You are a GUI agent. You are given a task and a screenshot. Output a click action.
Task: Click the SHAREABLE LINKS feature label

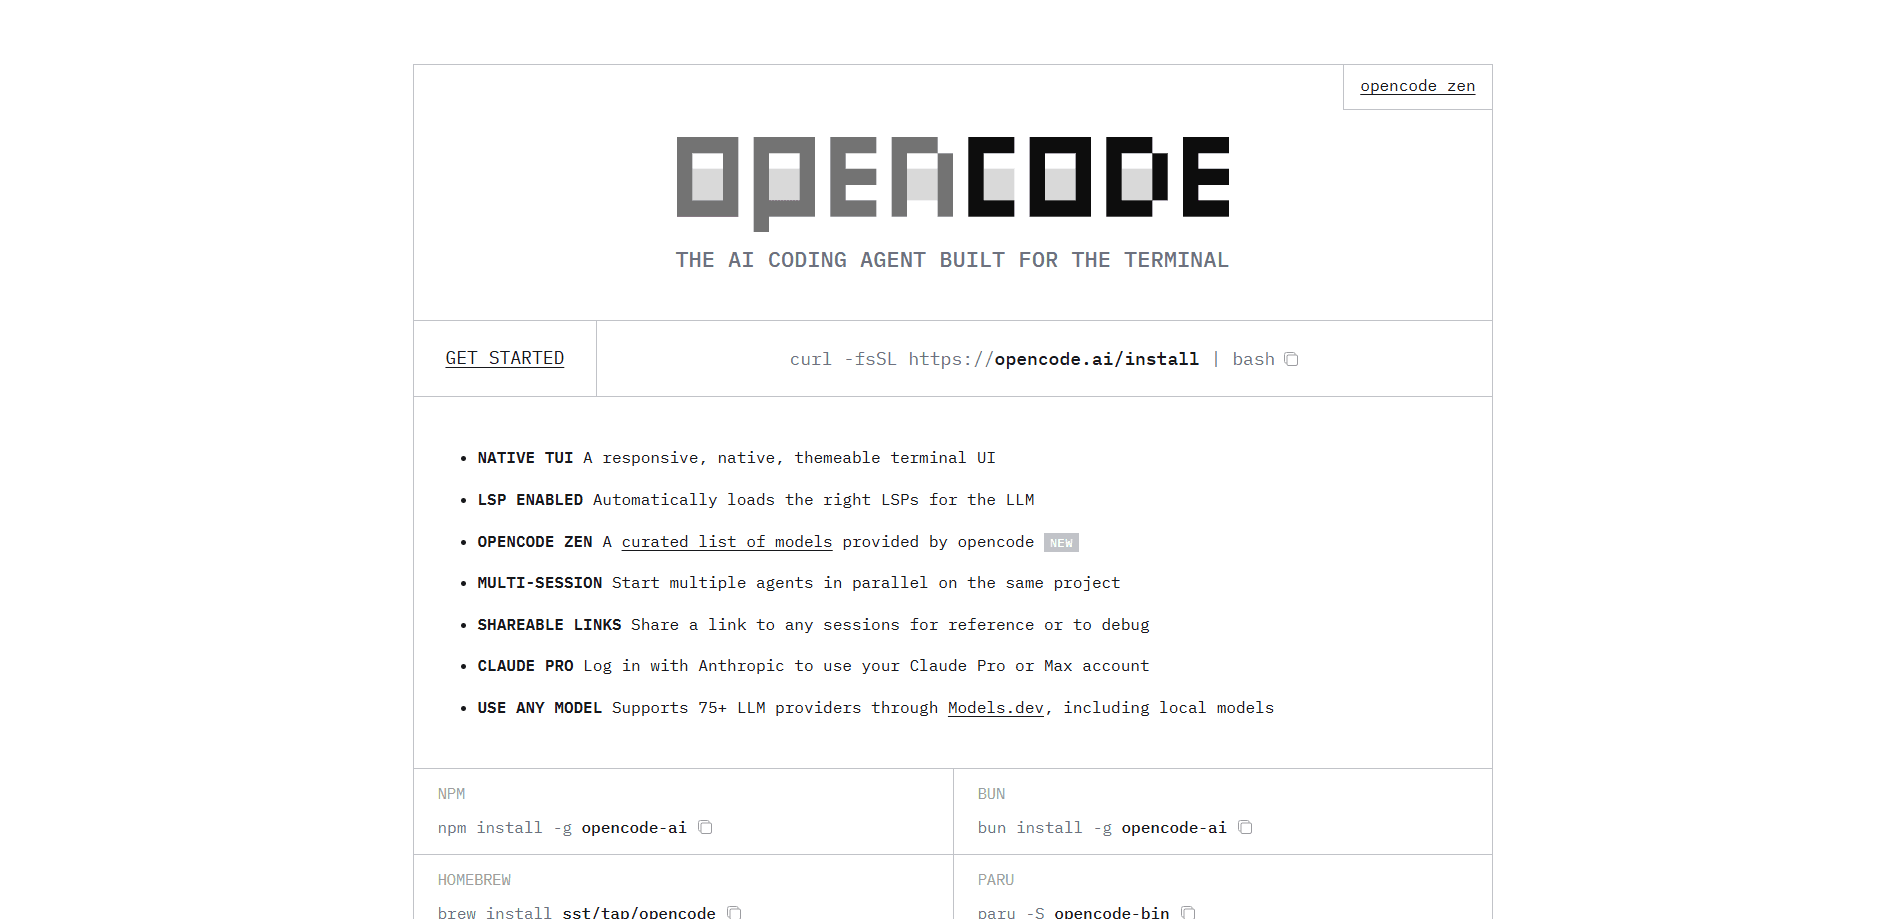[549, 625]
